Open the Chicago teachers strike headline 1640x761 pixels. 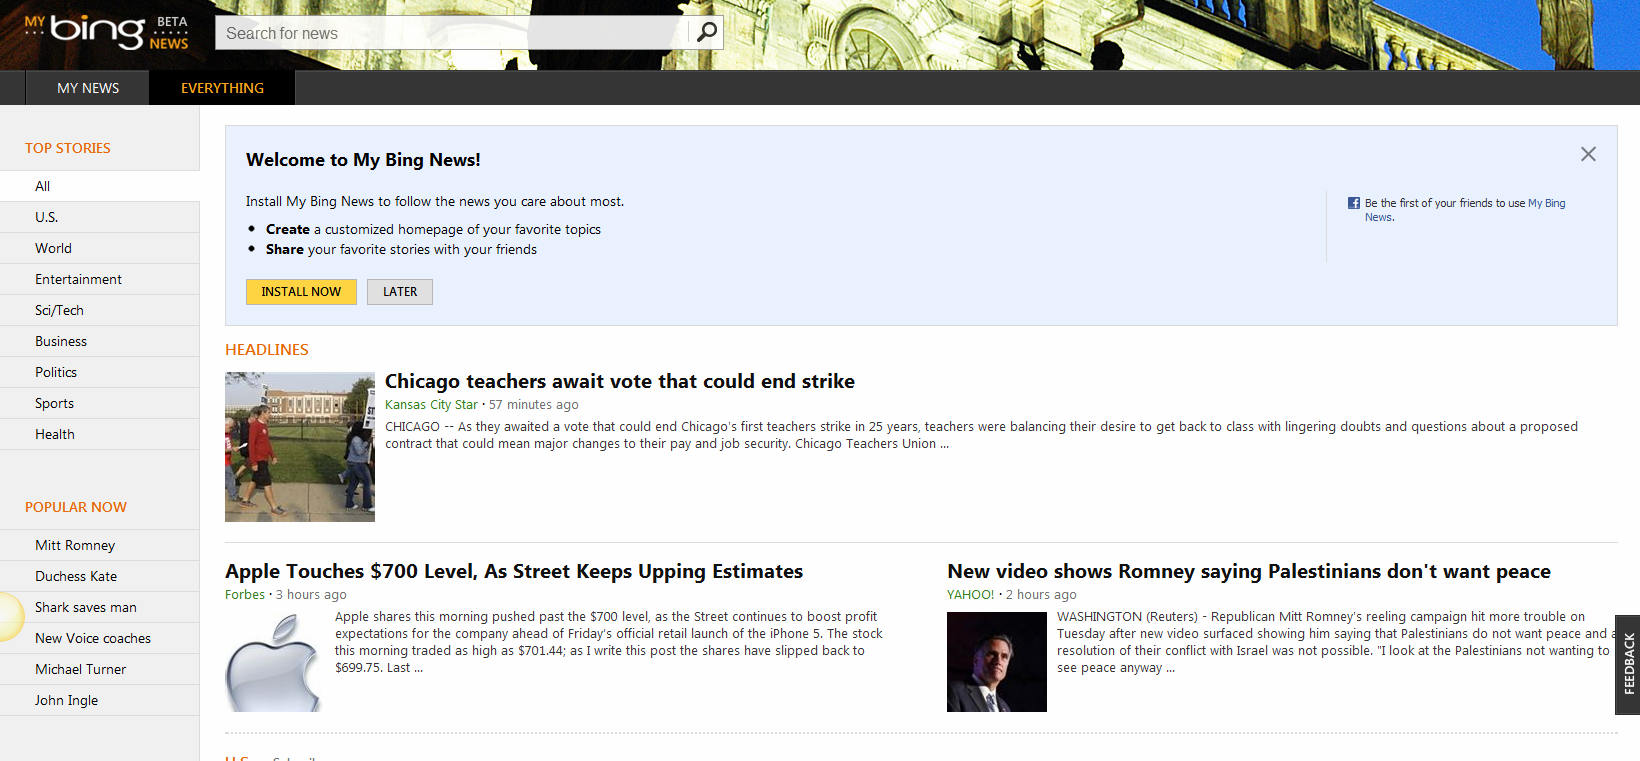620,381
